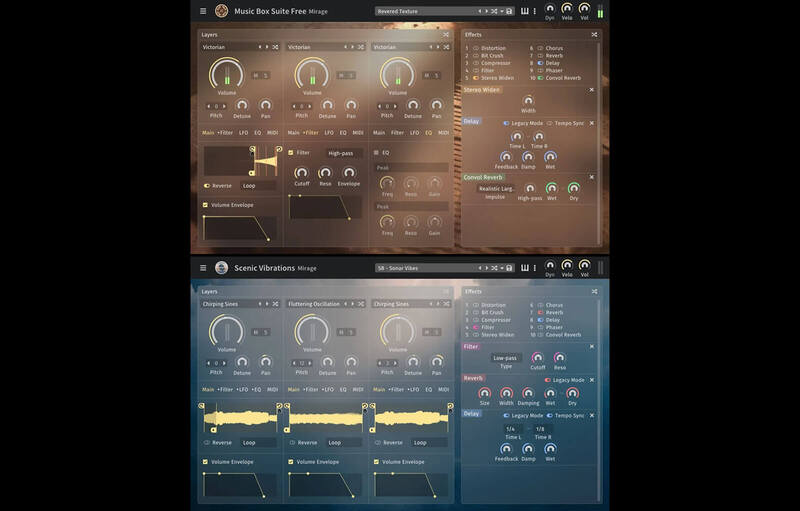
Task: Click the Scenic Vibrations logo icon
Action: coord(221,268)
